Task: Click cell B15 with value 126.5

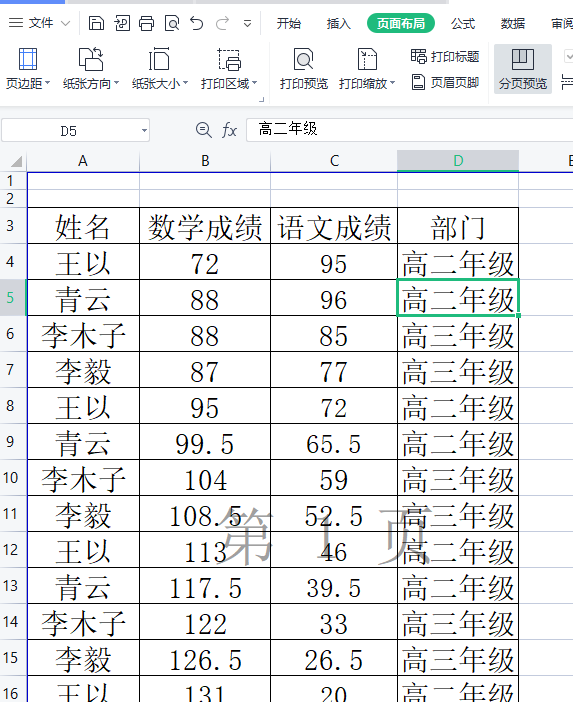Action: tap(205, 659)
